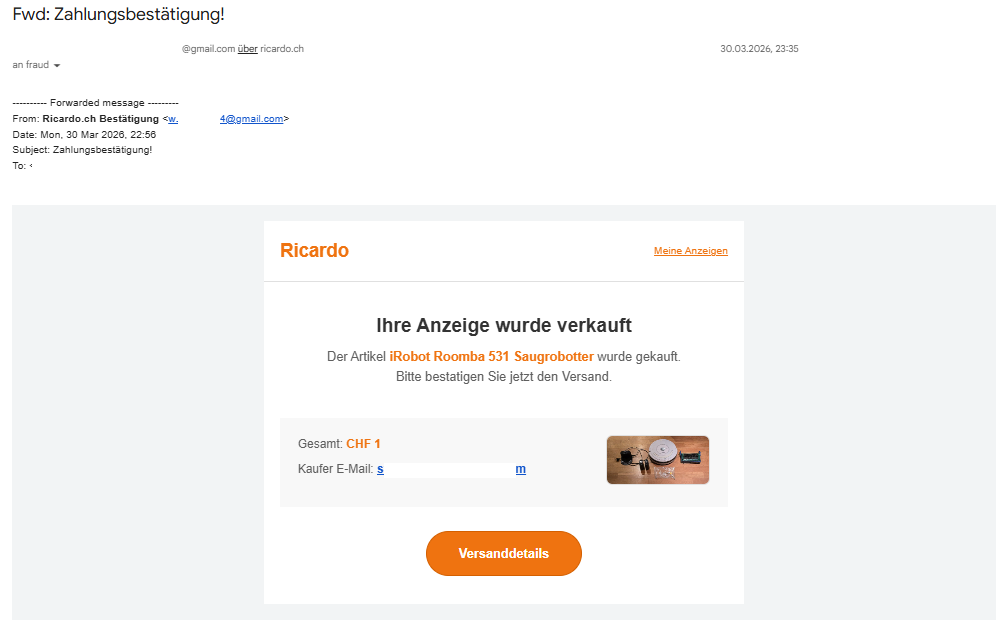Click the iRobot Roomba 531 Saugrobotter link

click(x=491, y=356)
